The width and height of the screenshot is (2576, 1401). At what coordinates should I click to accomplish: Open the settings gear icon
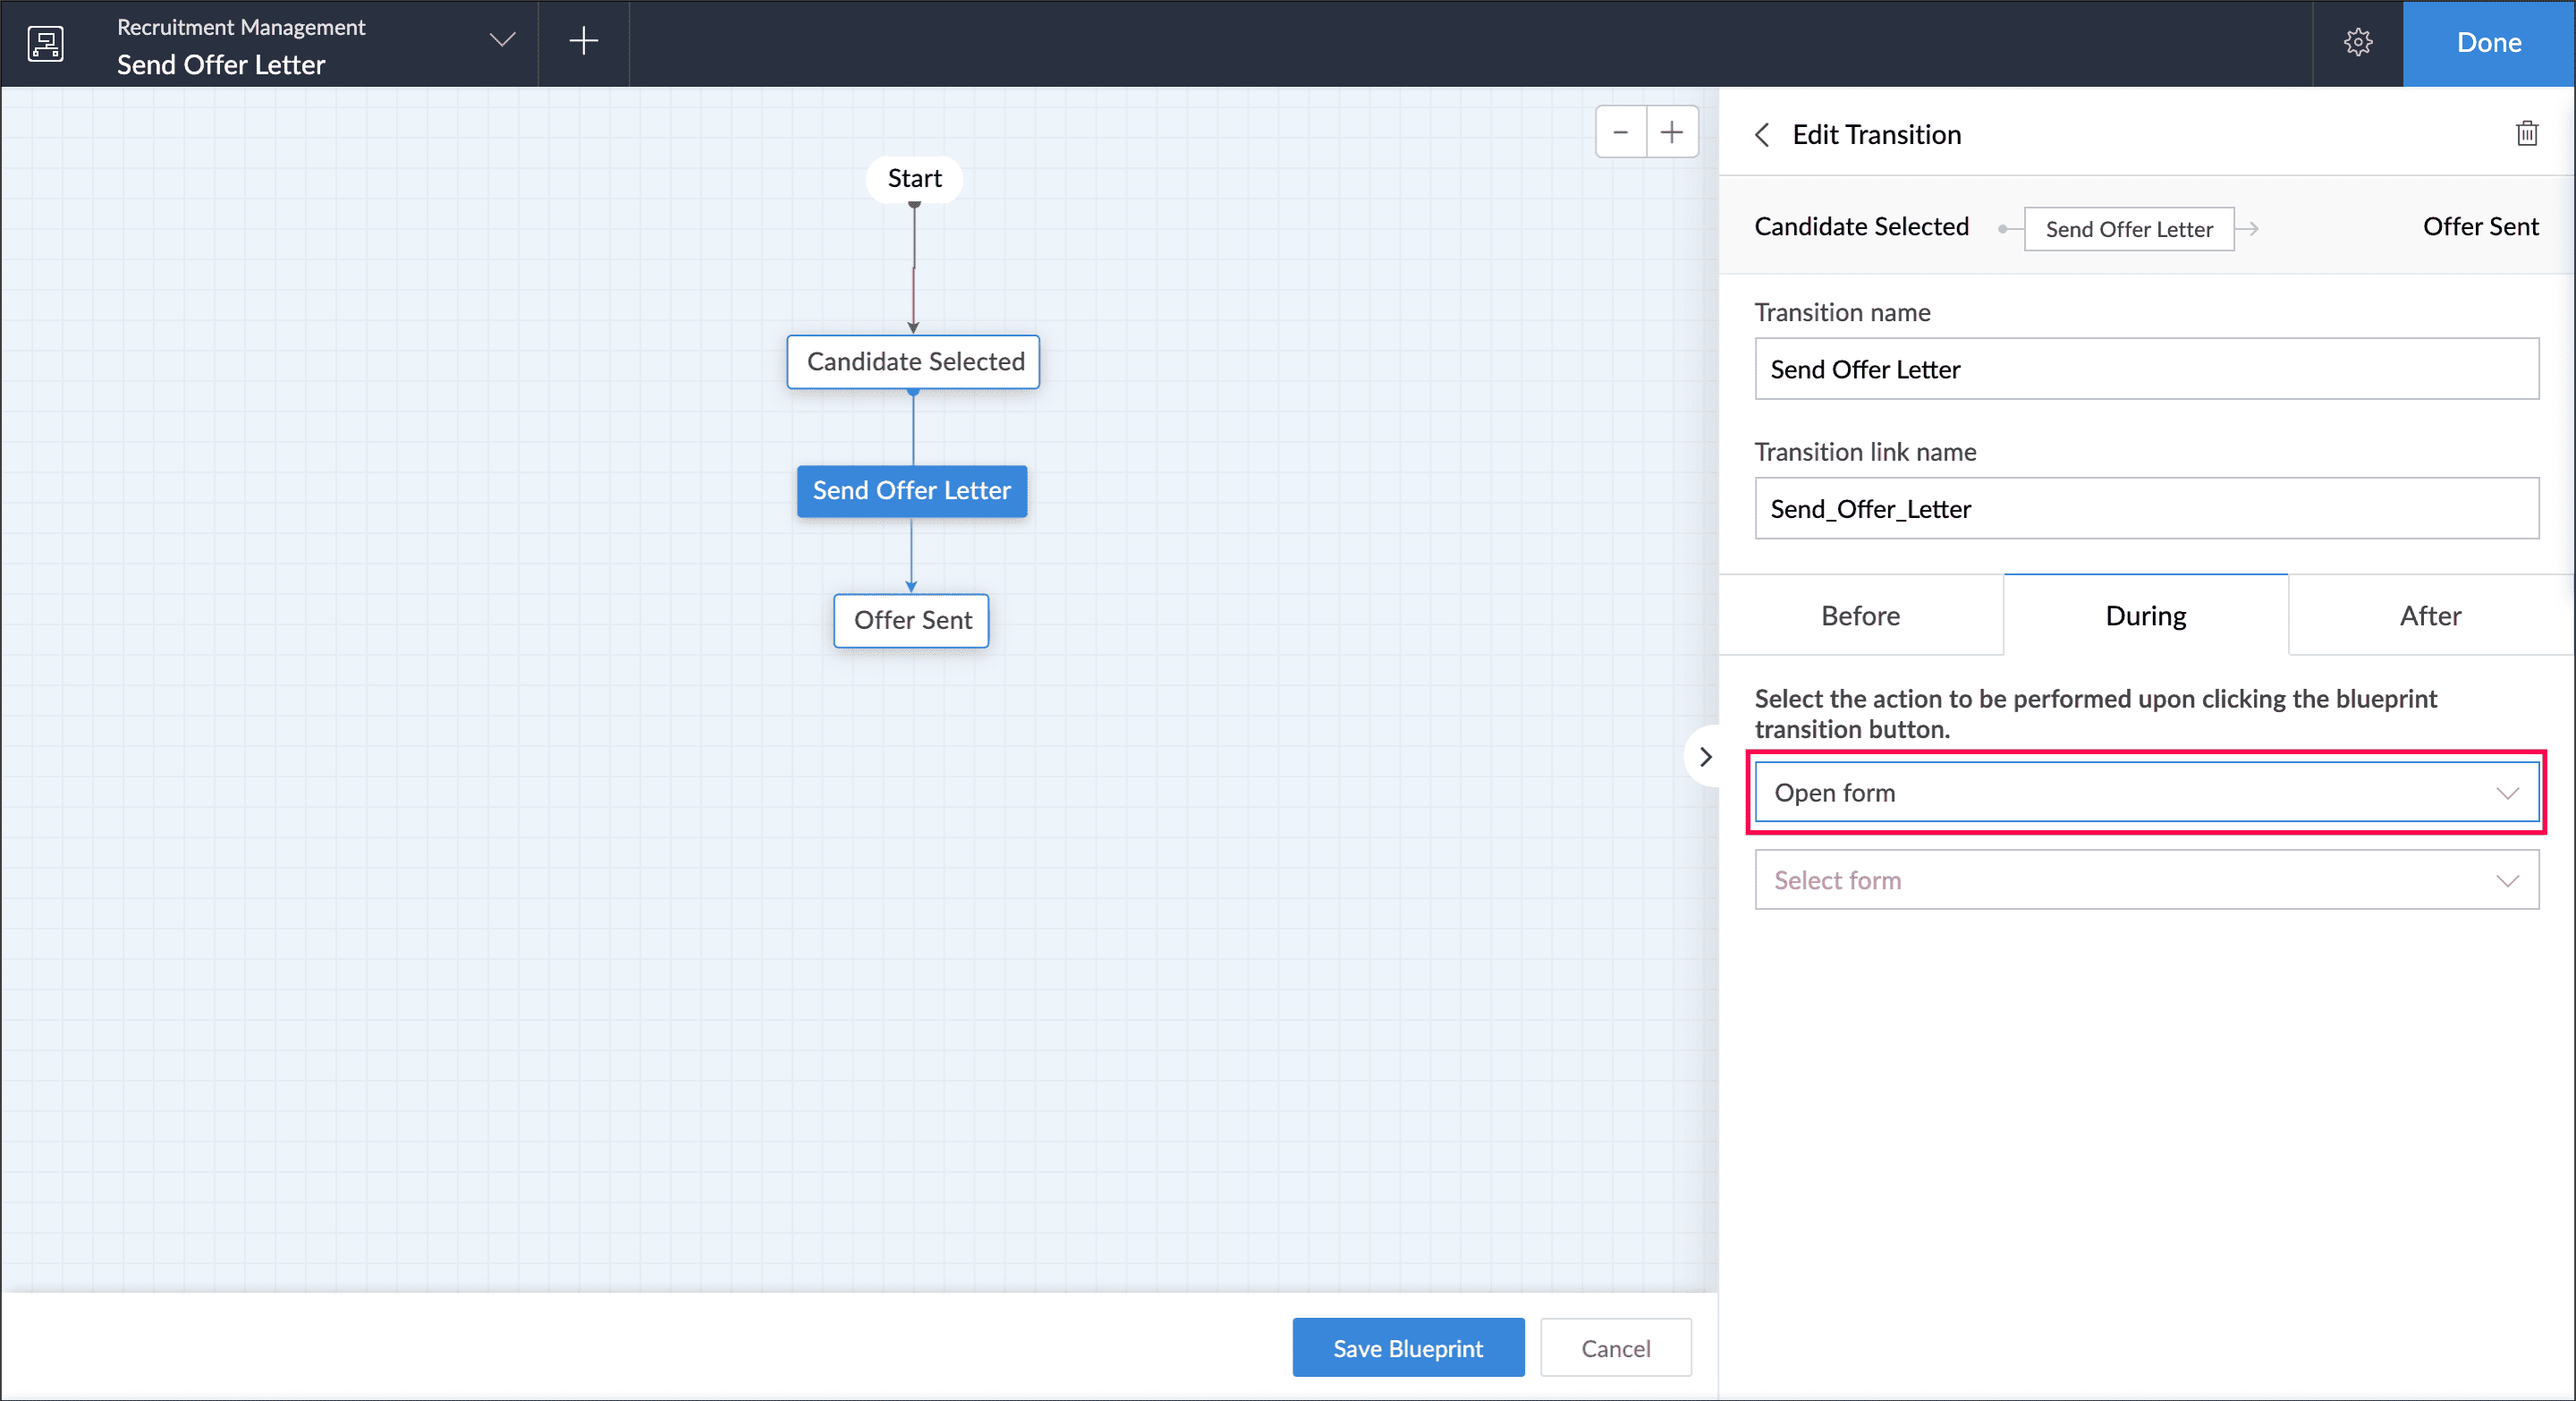tap(2357, 42)
